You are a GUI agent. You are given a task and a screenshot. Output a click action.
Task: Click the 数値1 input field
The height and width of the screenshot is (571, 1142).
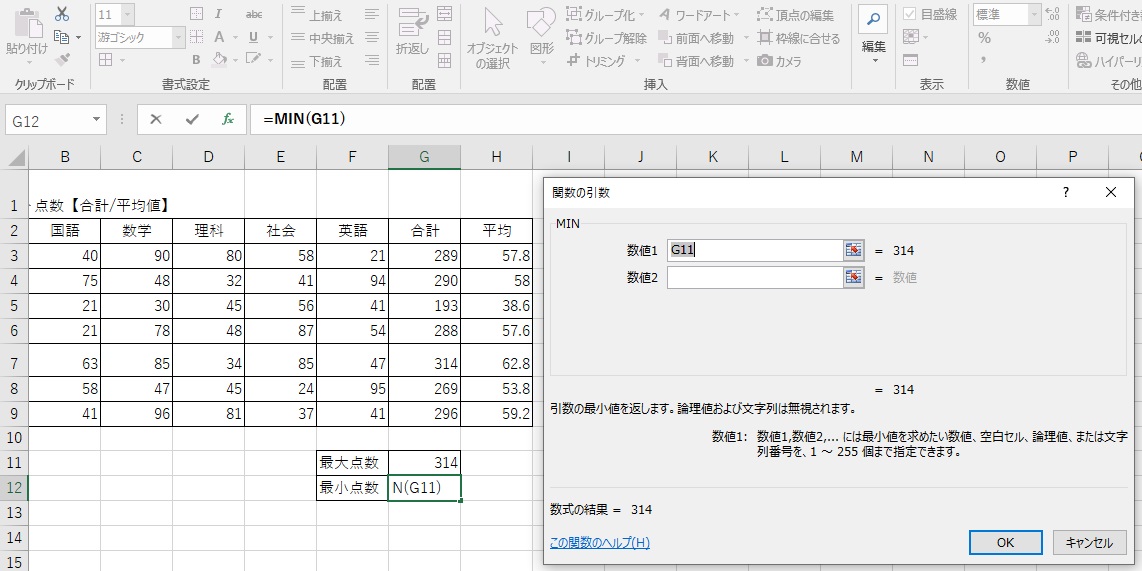click(x=755, y=251)
